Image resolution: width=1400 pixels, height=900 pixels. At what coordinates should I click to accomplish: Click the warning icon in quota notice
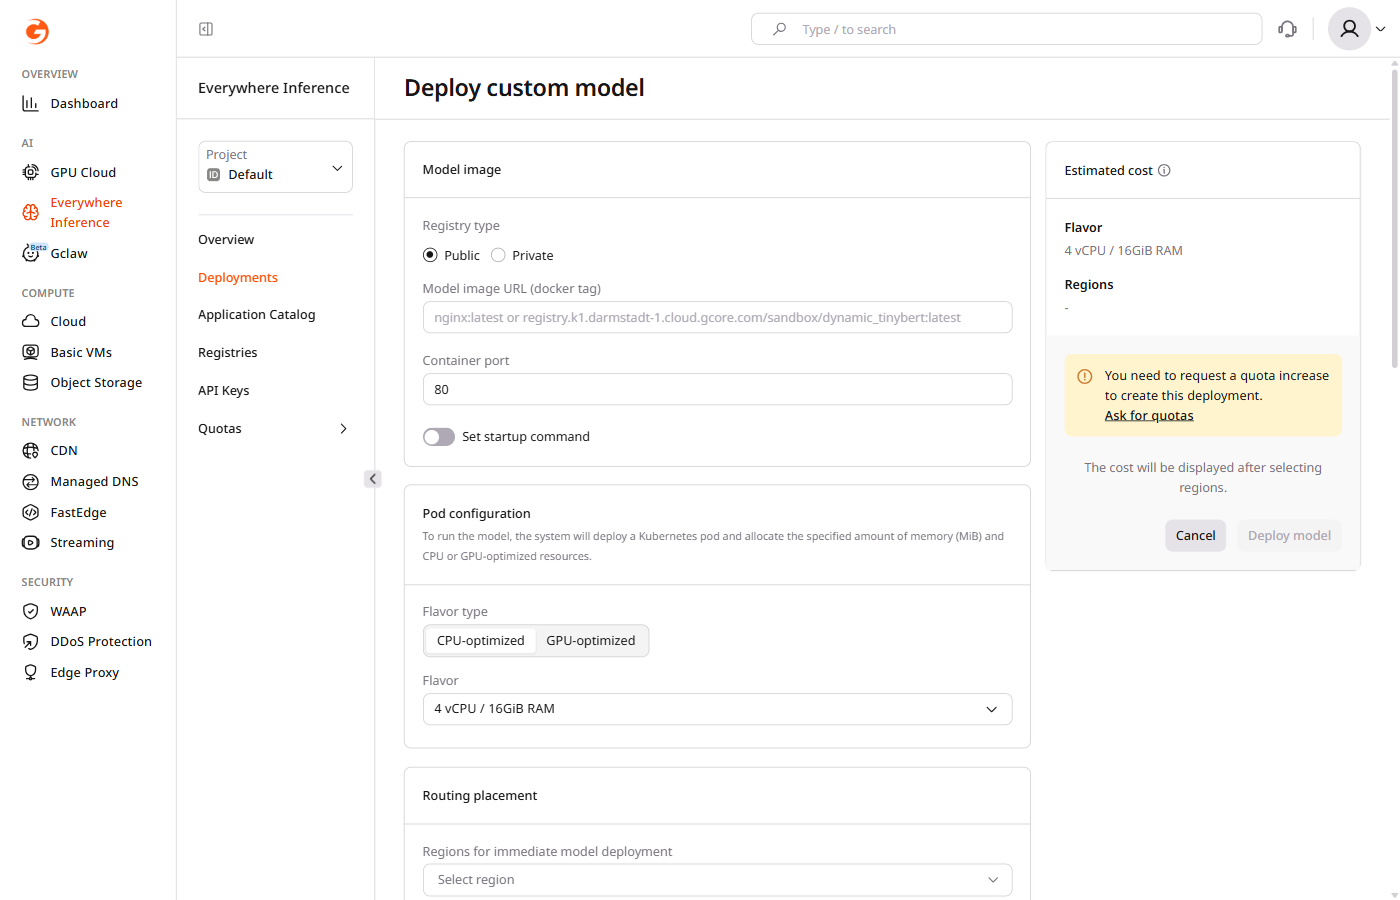[1084, 377]
